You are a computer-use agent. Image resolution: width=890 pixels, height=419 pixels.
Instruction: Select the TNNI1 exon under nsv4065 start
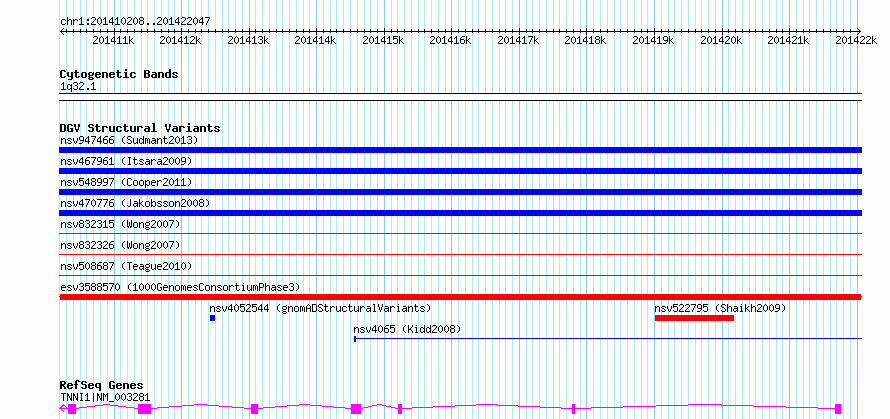coord(356,409)
